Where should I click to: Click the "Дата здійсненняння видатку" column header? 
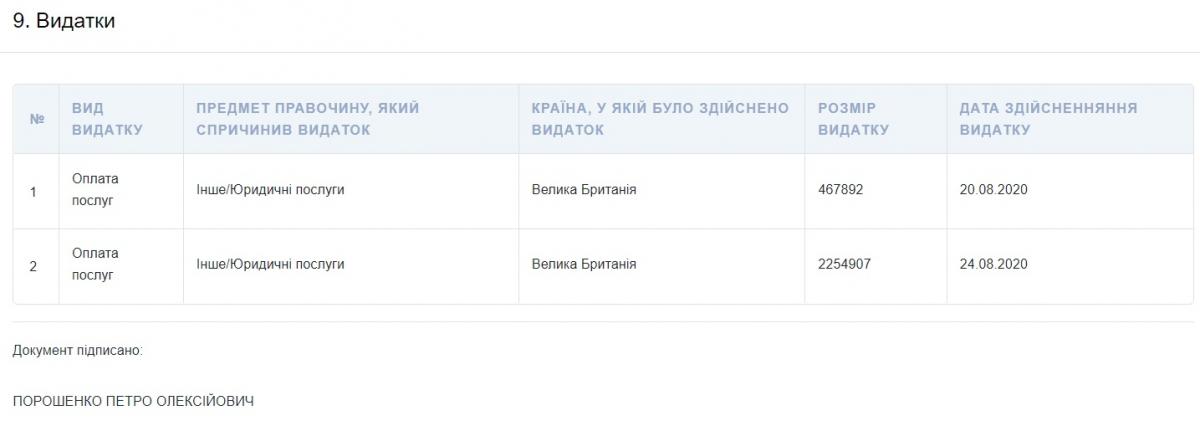coord(1048,119)
